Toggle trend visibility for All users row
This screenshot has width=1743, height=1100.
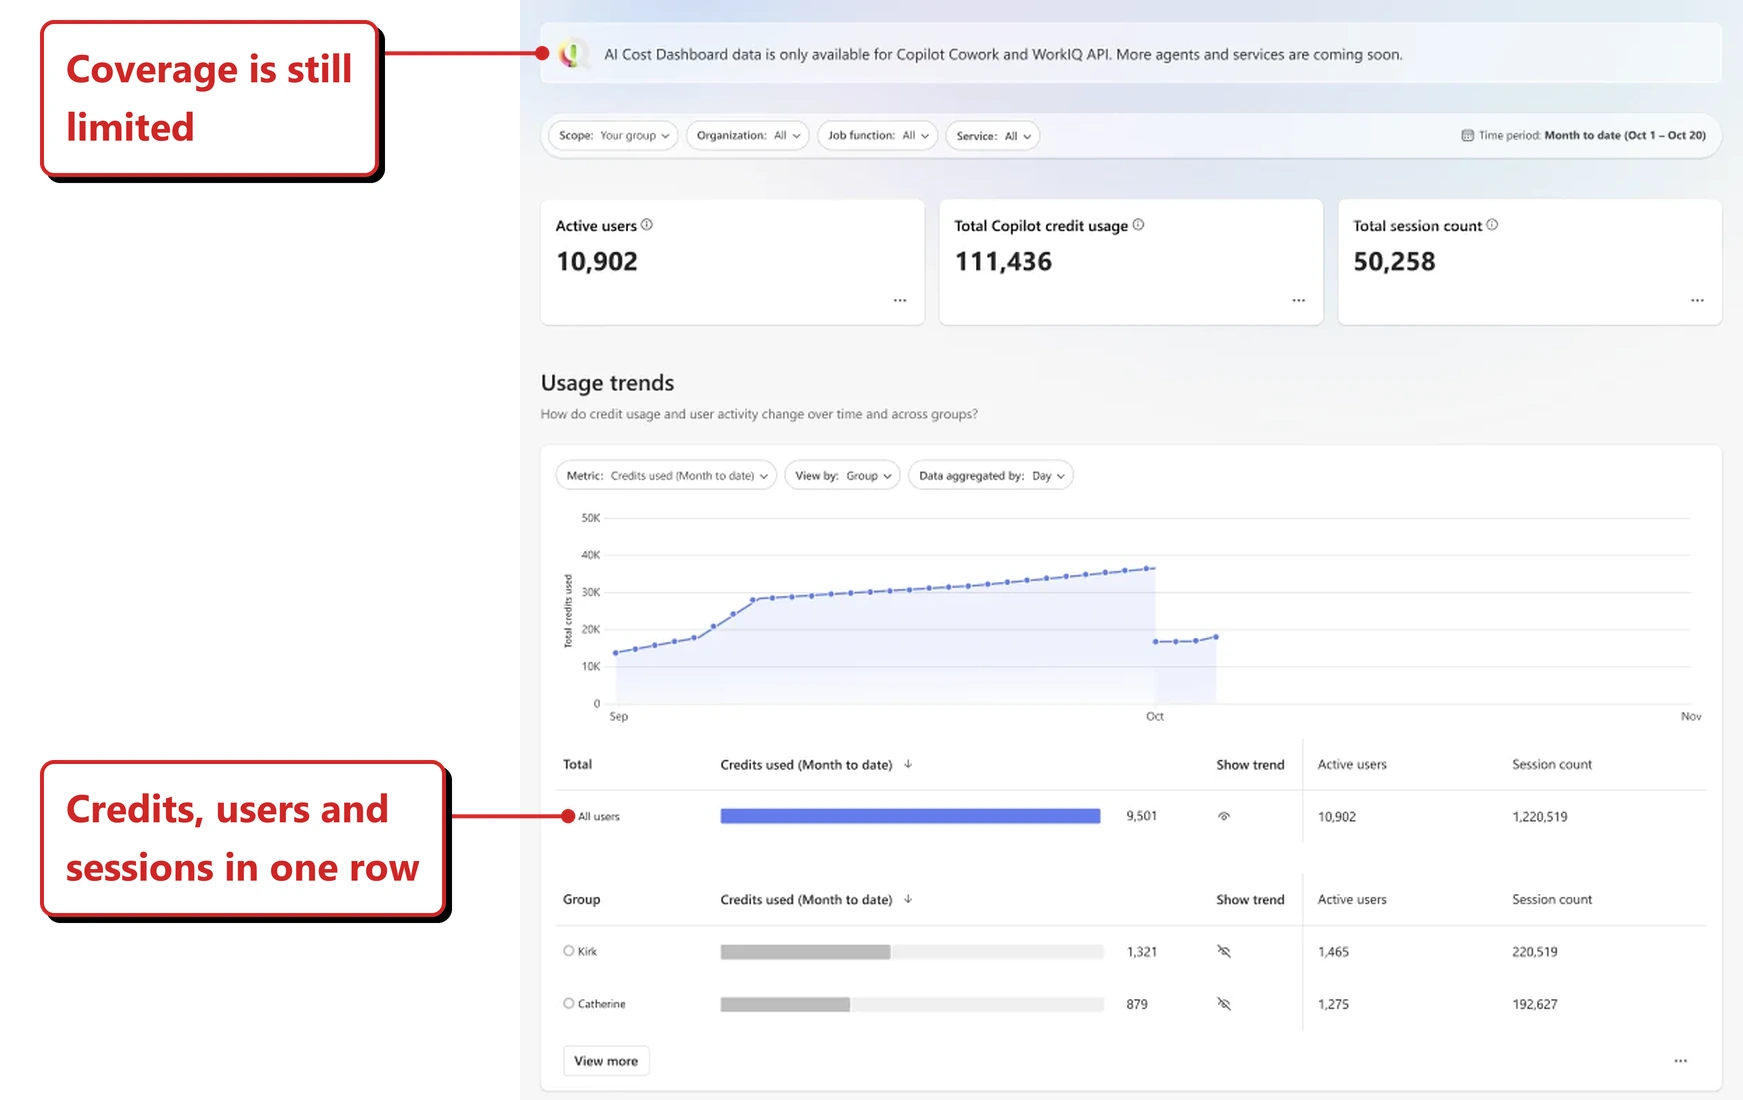coord(1223,816)
